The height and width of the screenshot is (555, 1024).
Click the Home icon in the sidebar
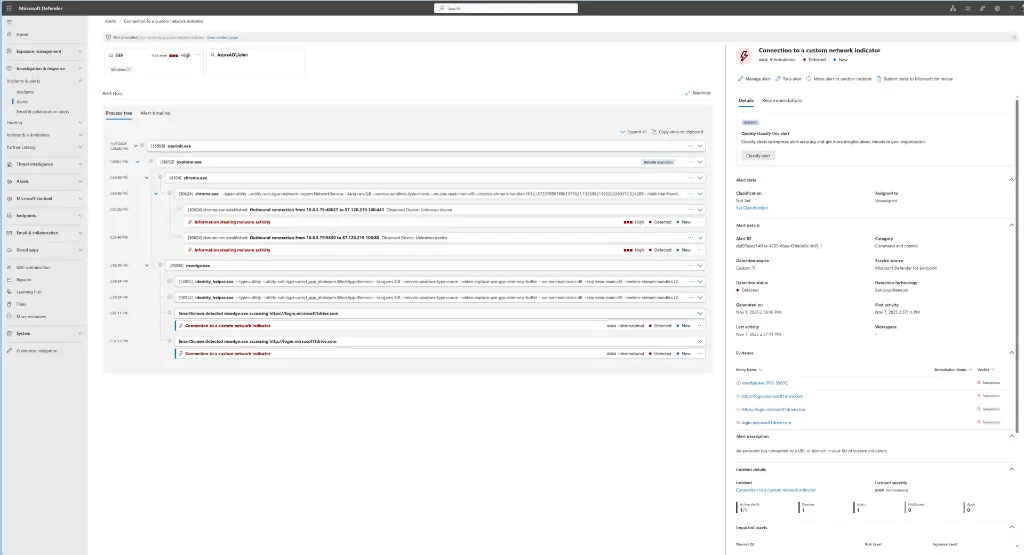coord(9,34)
